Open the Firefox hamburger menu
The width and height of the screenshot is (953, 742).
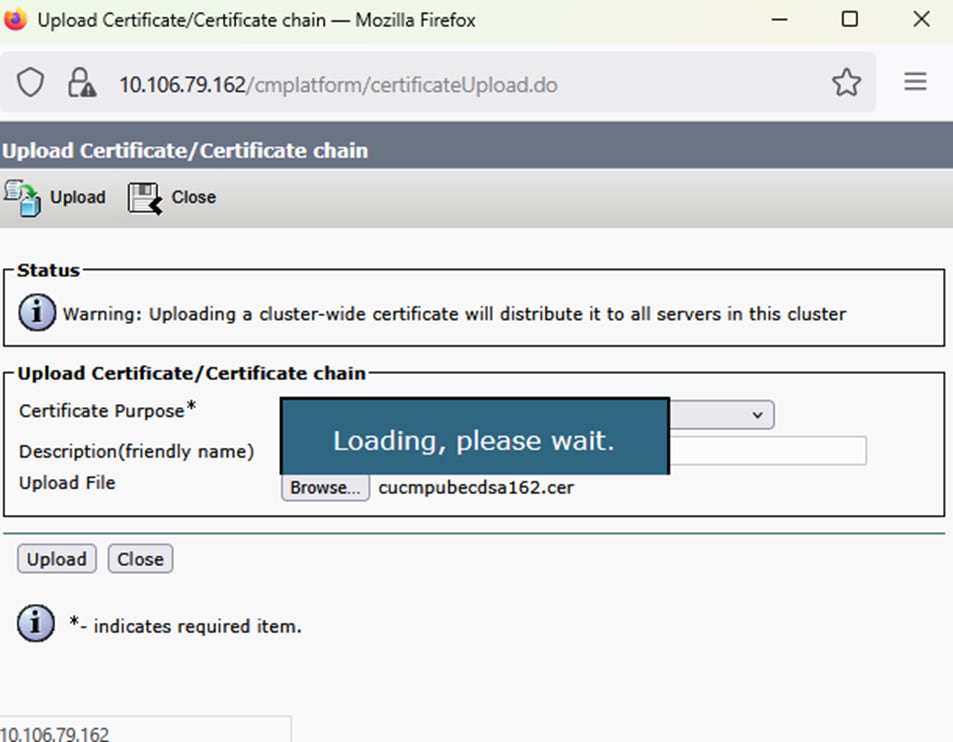point(915,81)
